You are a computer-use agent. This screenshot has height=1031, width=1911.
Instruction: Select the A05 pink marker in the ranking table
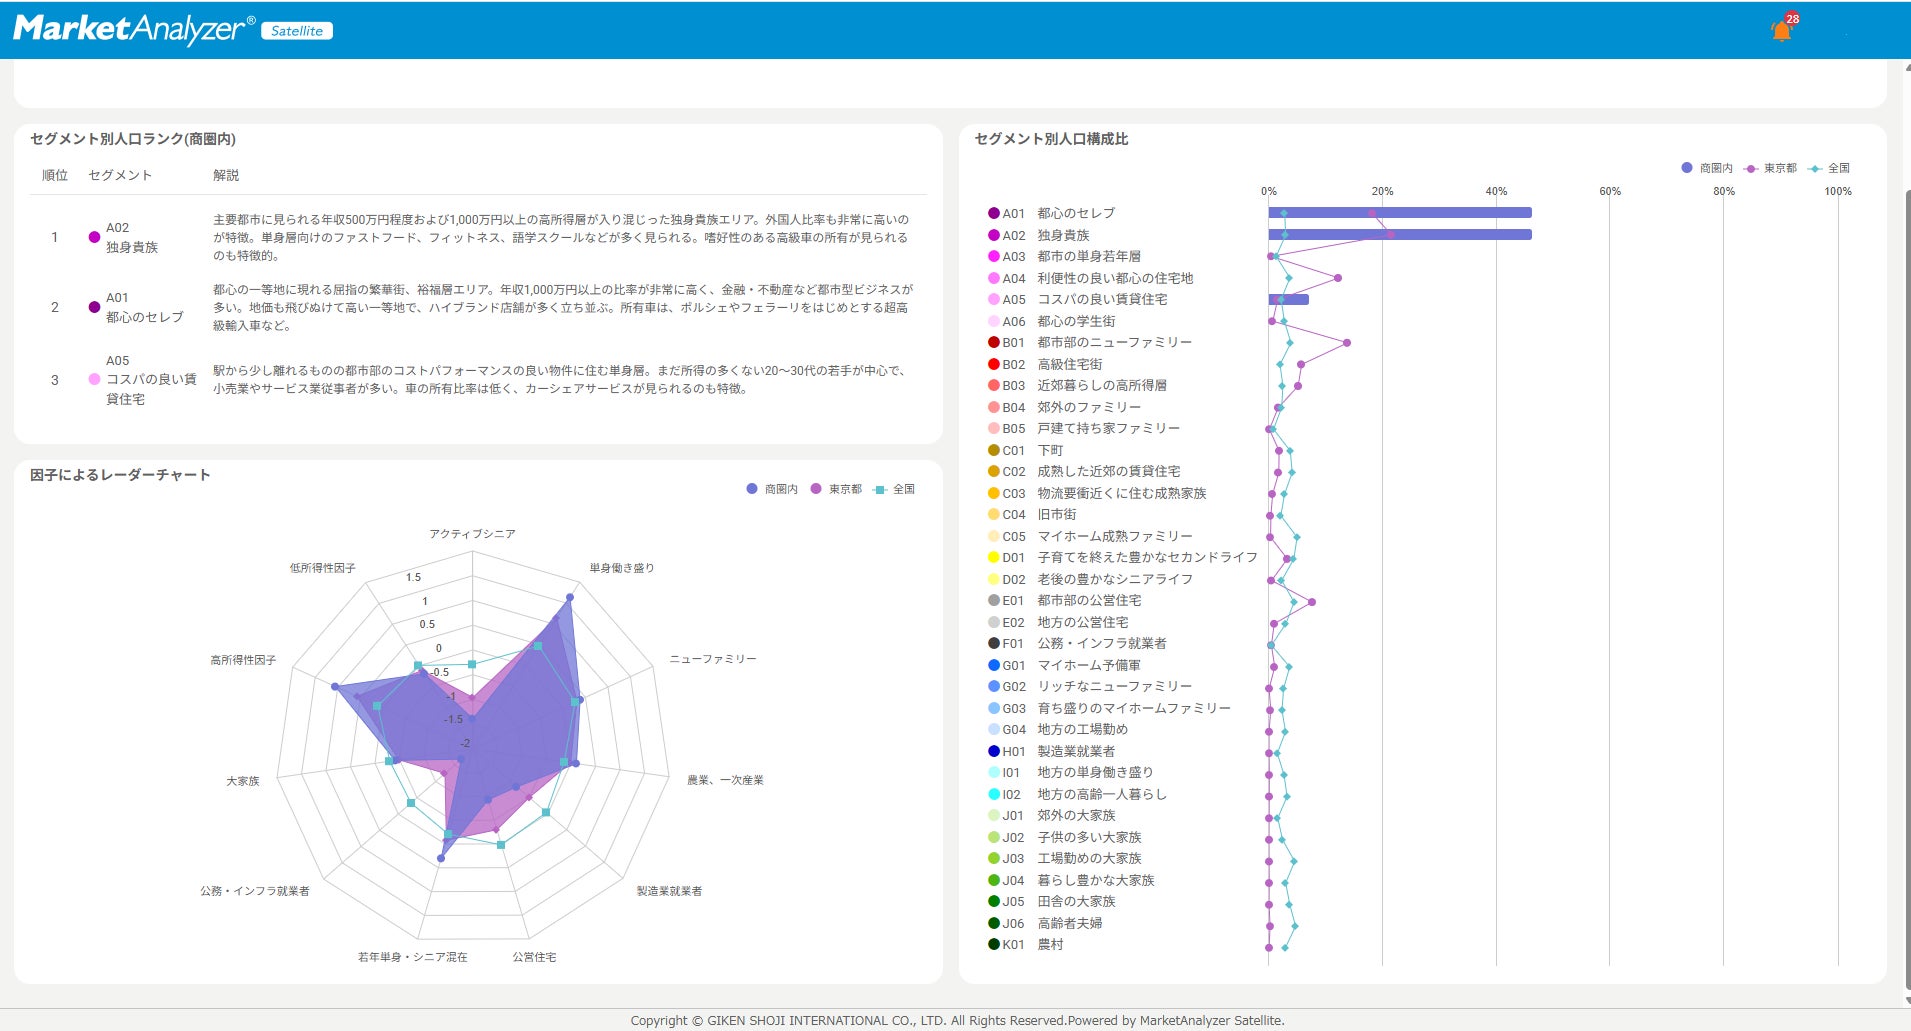pos(94,379)
